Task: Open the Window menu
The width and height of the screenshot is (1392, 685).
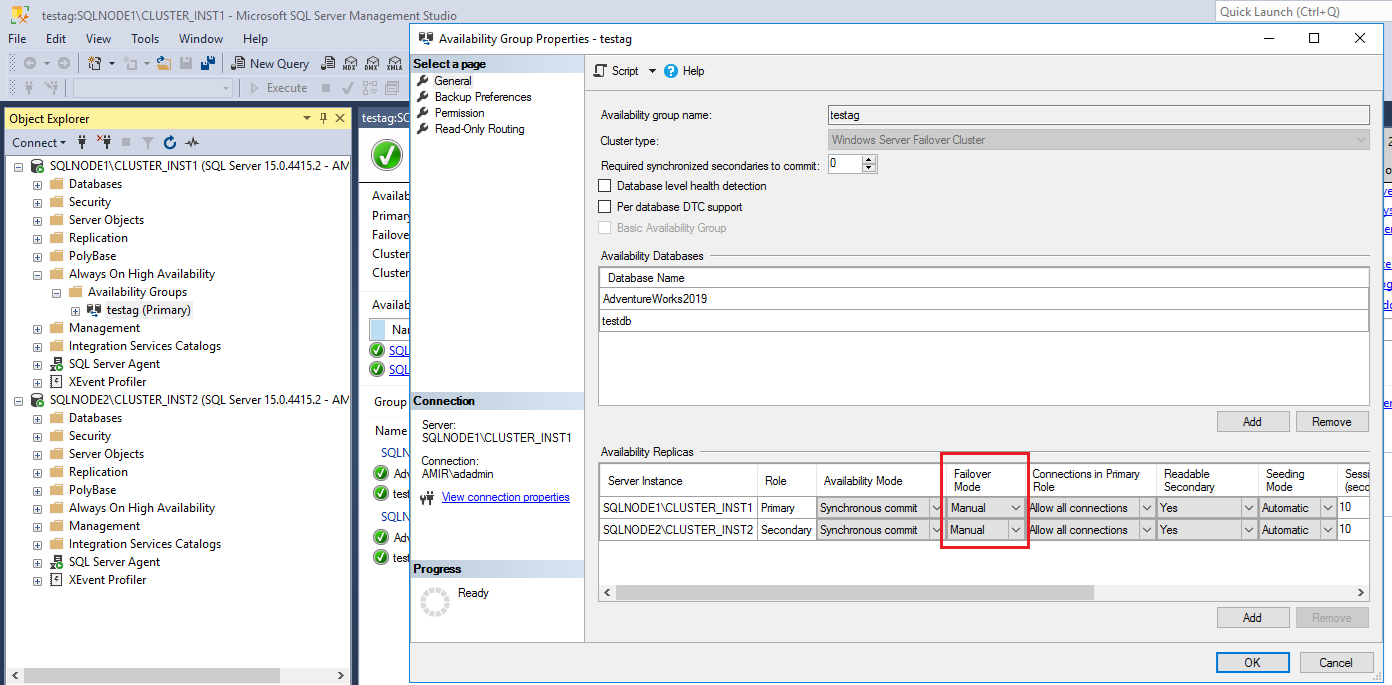Action: (201, 39)
